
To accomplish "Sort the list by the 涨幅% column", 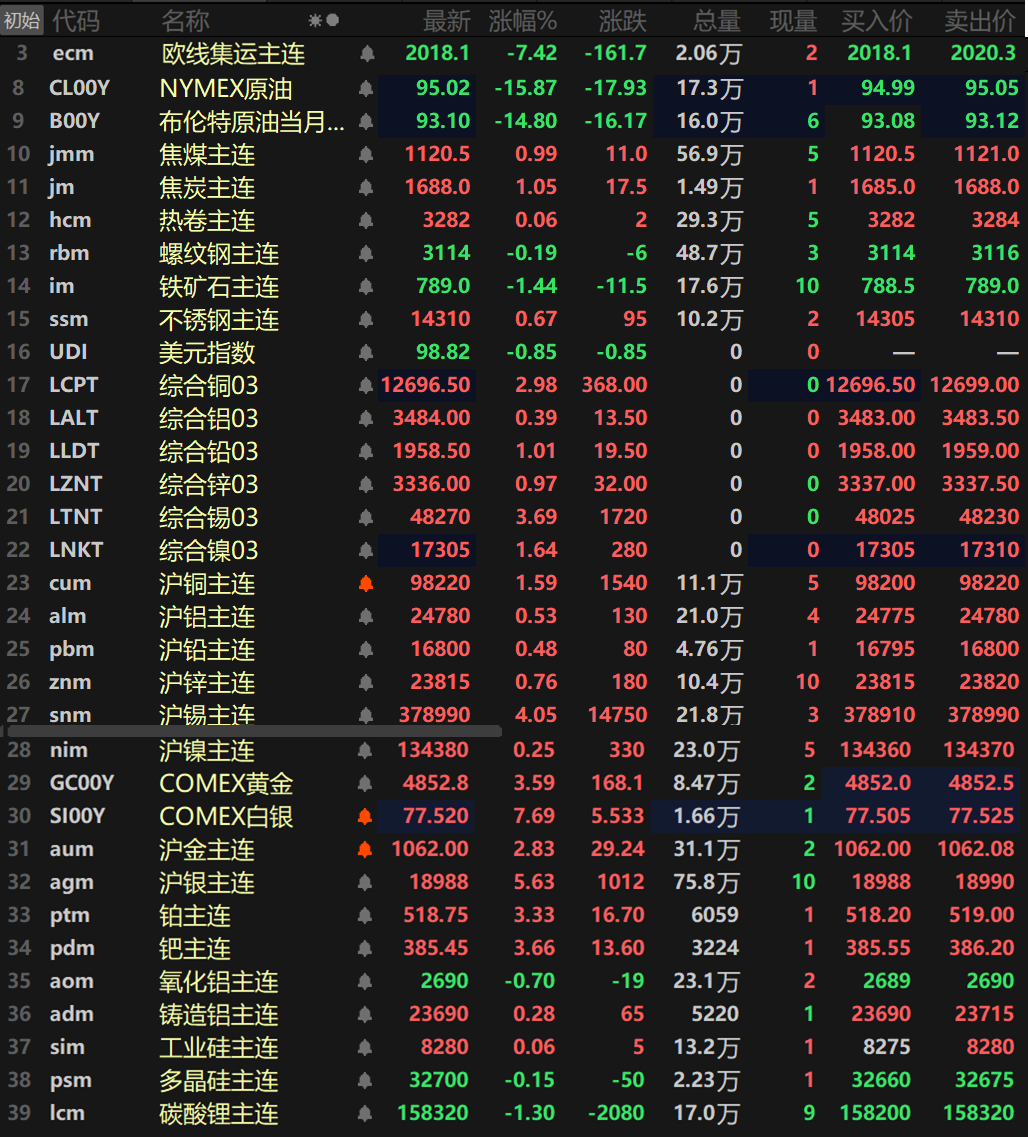I will pyautogui.click(x=522, y=19).
